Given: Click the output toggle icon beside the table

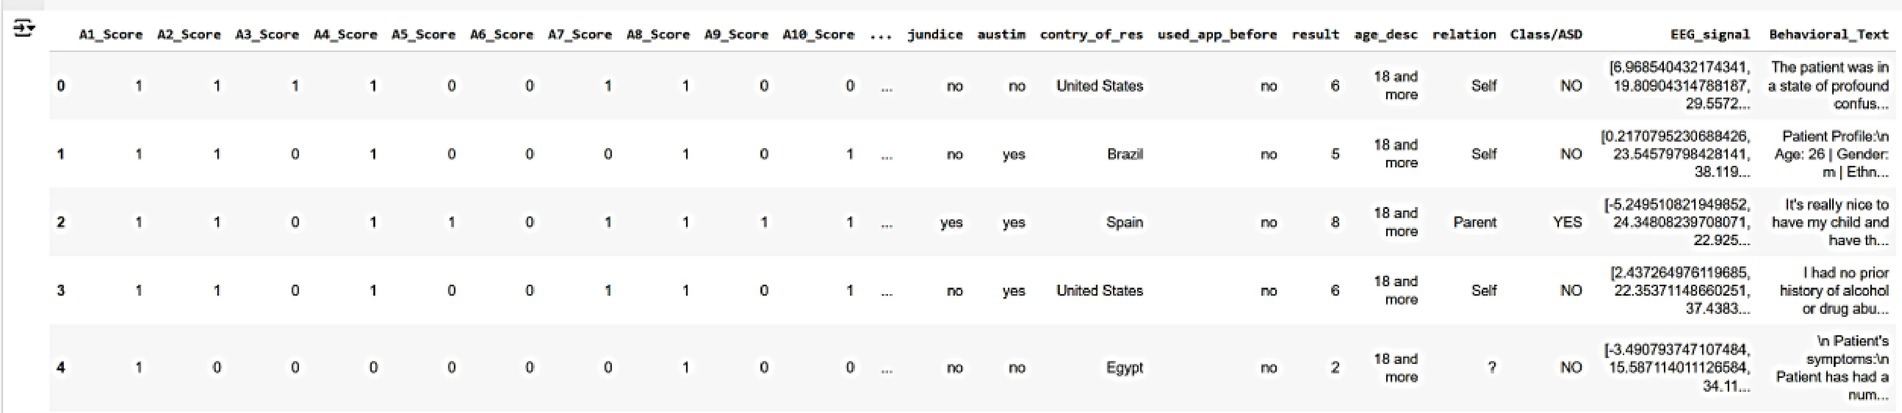Looking at the screenshot, I should [x=23, y=28].
